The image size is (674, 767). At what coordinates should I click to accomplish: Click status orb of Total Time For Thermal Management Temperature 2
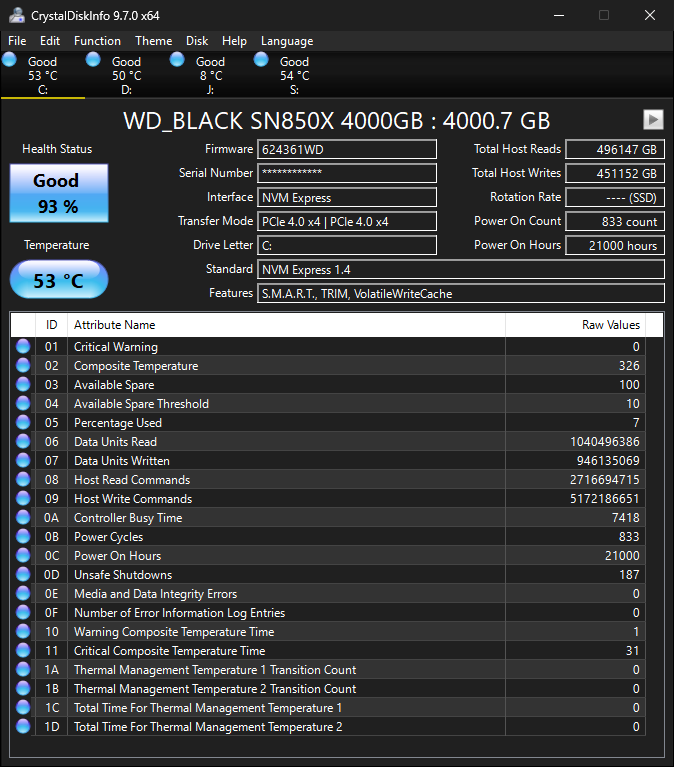pyautogui.click(x=23, y=726)
